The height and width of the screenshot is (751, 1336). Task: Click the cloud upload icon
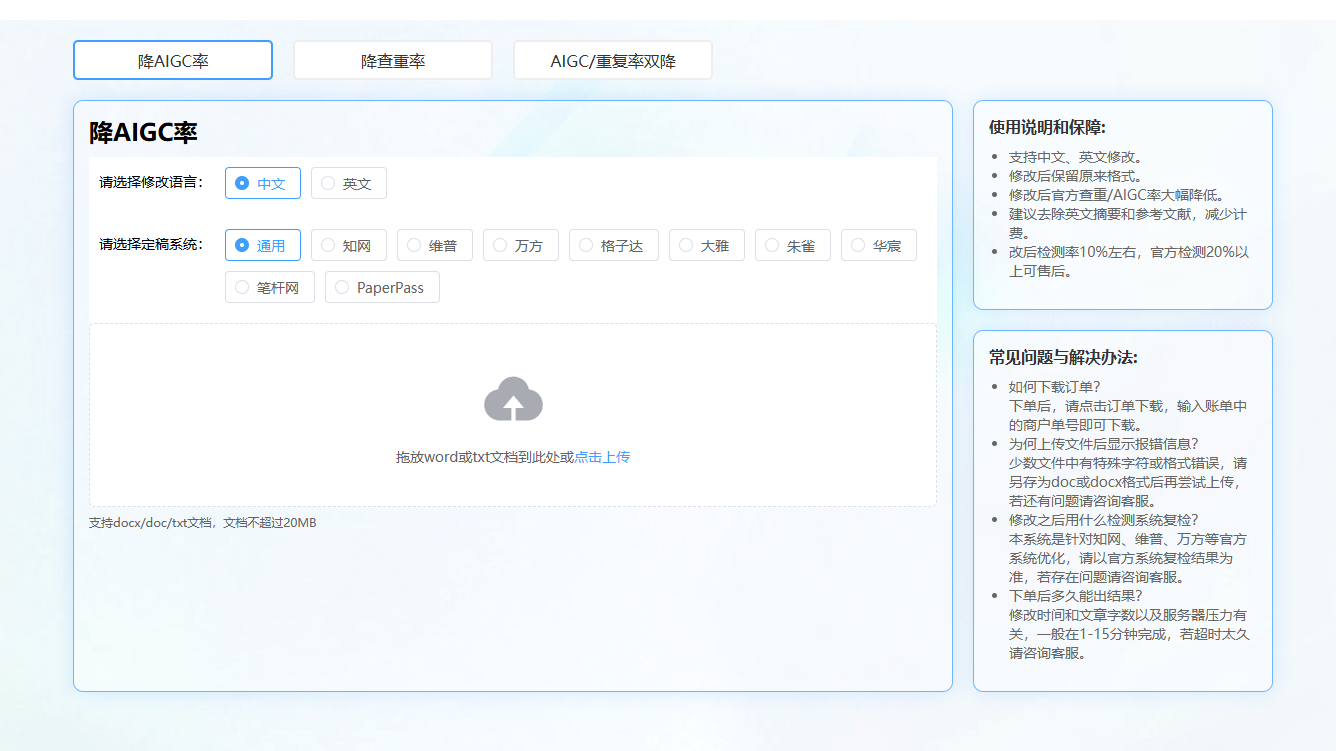coord(514,399)
